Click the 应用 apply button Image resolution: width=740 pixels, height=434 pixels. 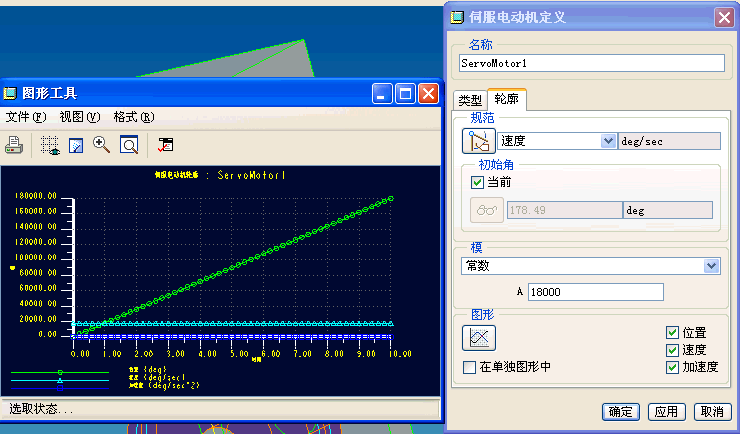tap(666, 412)
